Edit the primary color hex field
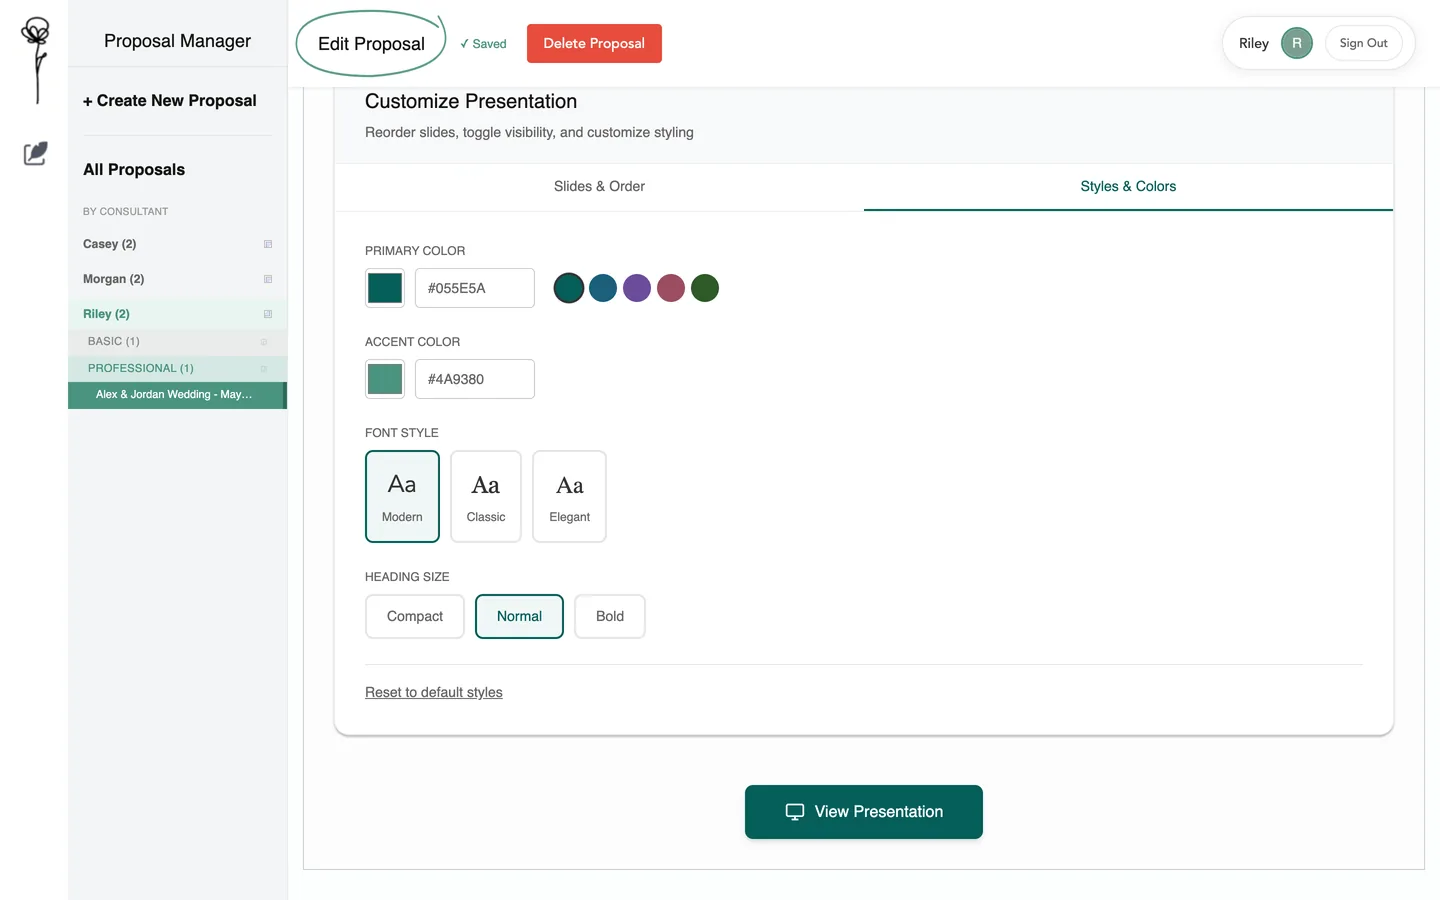 coord(475,288)
